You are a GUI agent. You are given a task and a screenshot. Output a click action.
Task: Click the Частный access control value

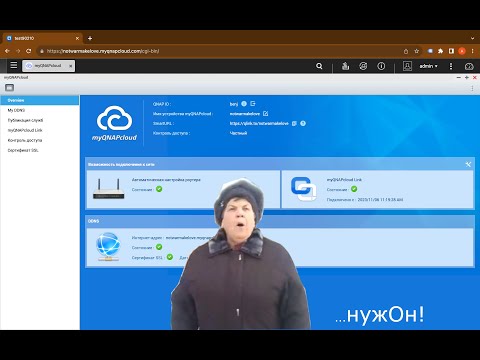[238, 133]
